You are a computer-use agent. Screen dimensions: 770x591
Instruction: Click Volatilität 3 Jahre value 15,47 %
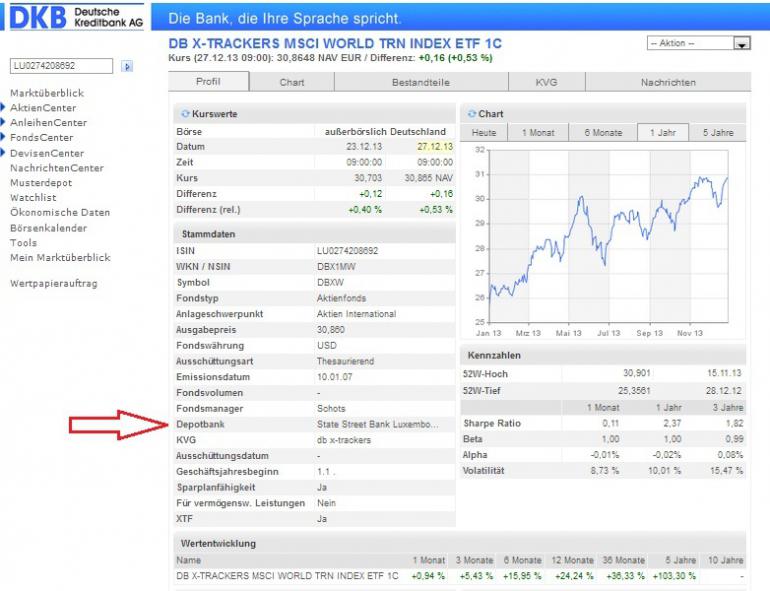click(726, 471)
